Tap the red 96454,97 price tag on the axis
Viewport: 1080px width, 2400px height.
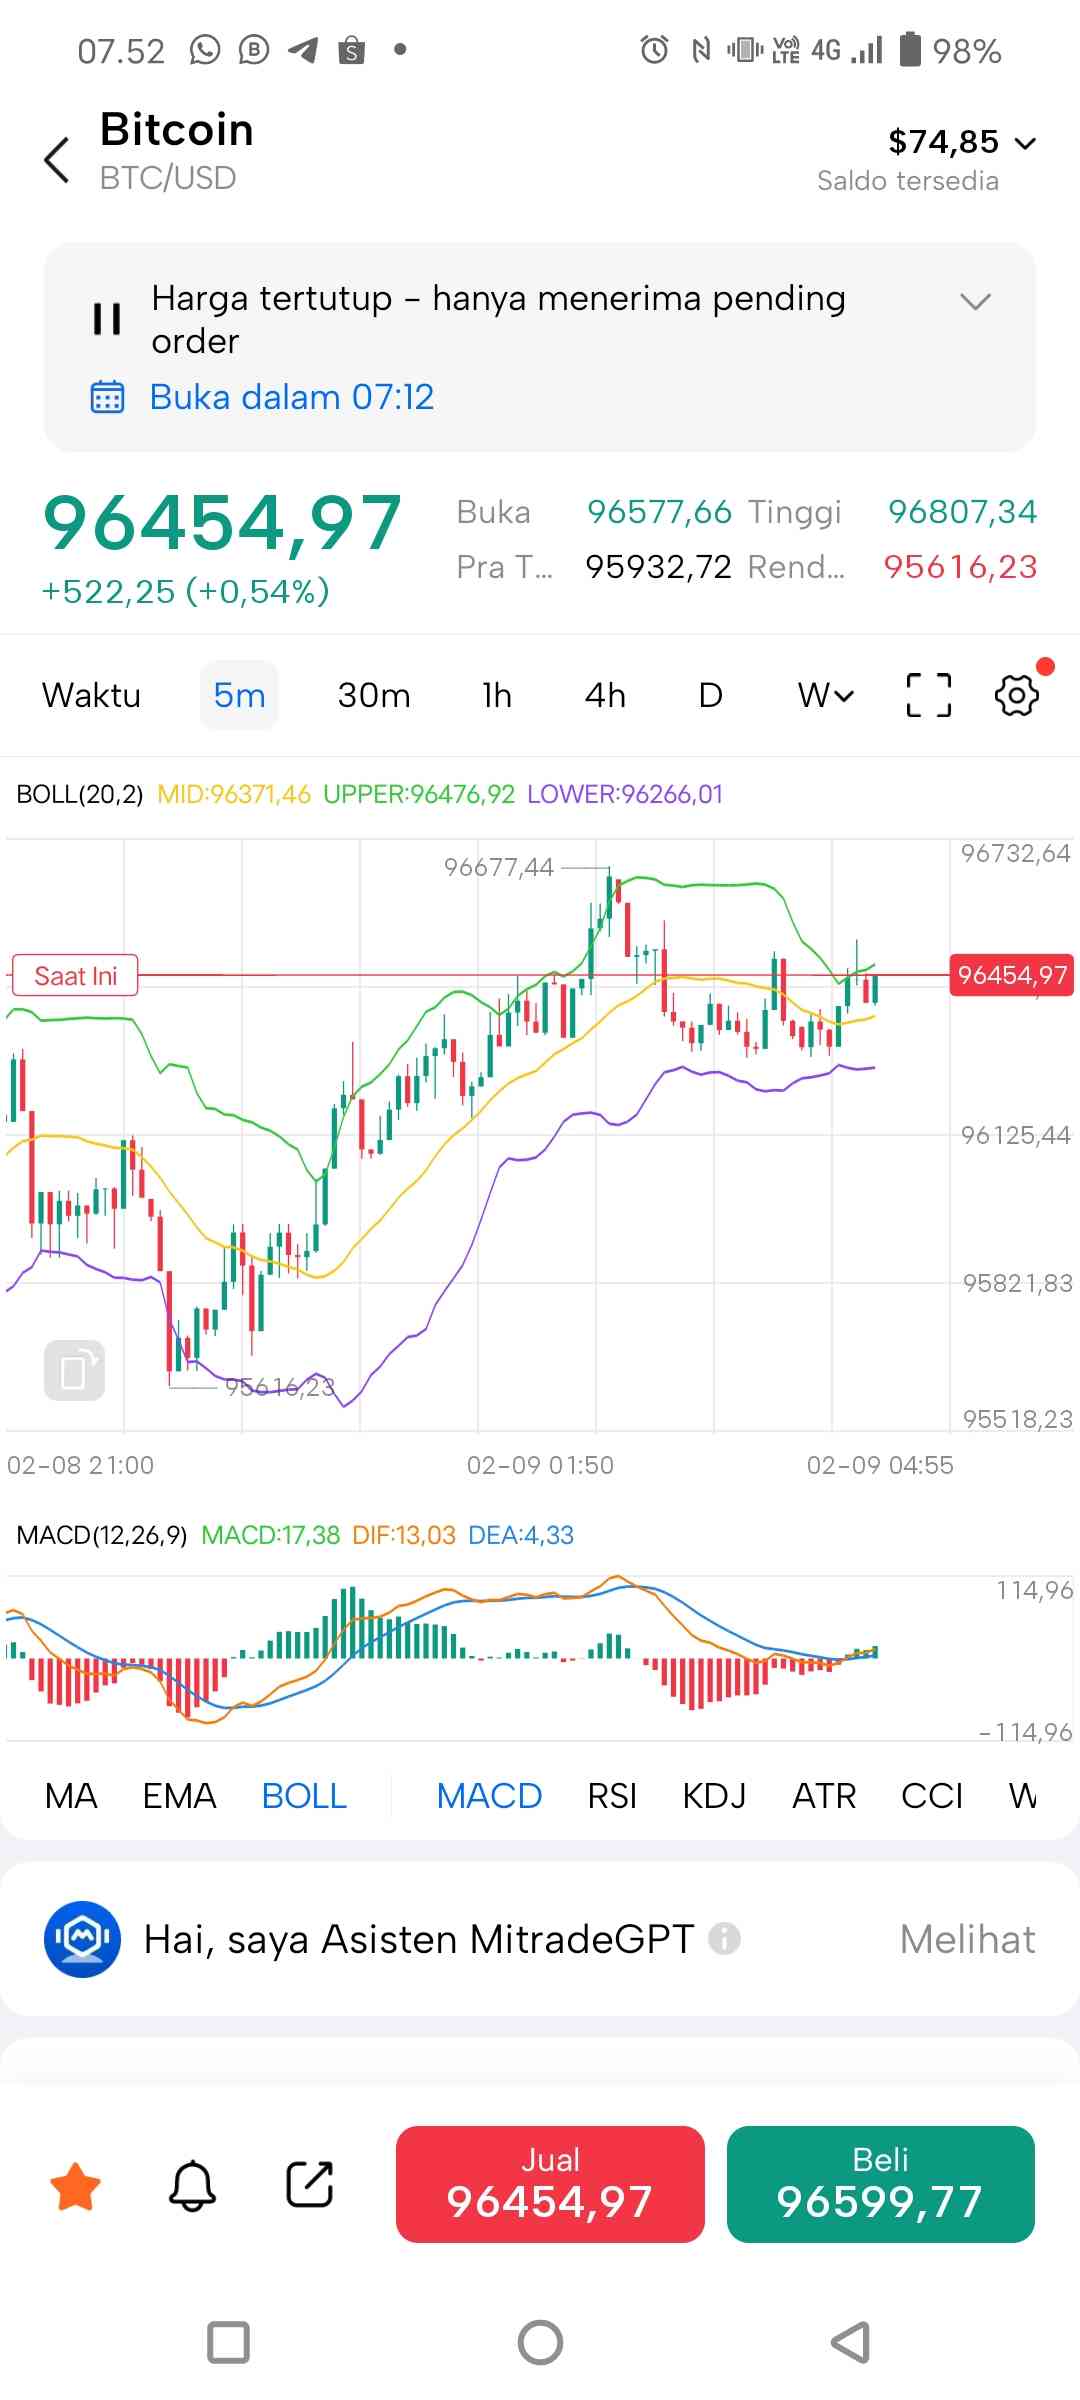click(1012, 975)
